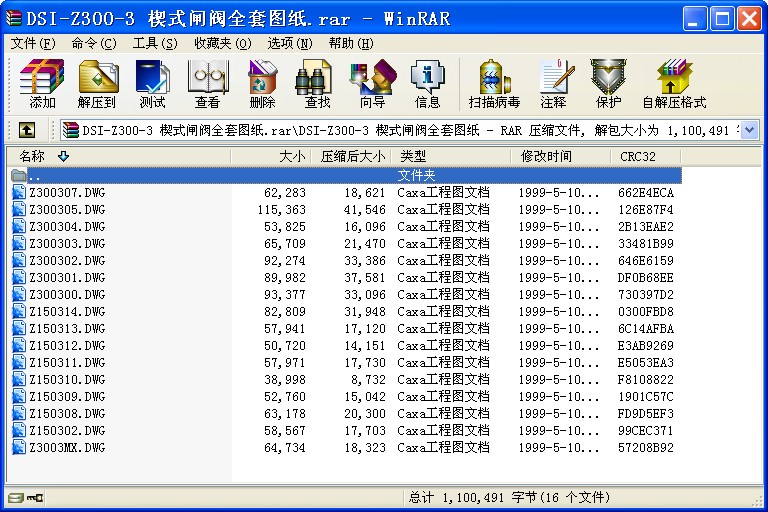The width and height of the screenshot is (768, 512).
Task: Click CRC32 value 57208B92
Action: 646,447
